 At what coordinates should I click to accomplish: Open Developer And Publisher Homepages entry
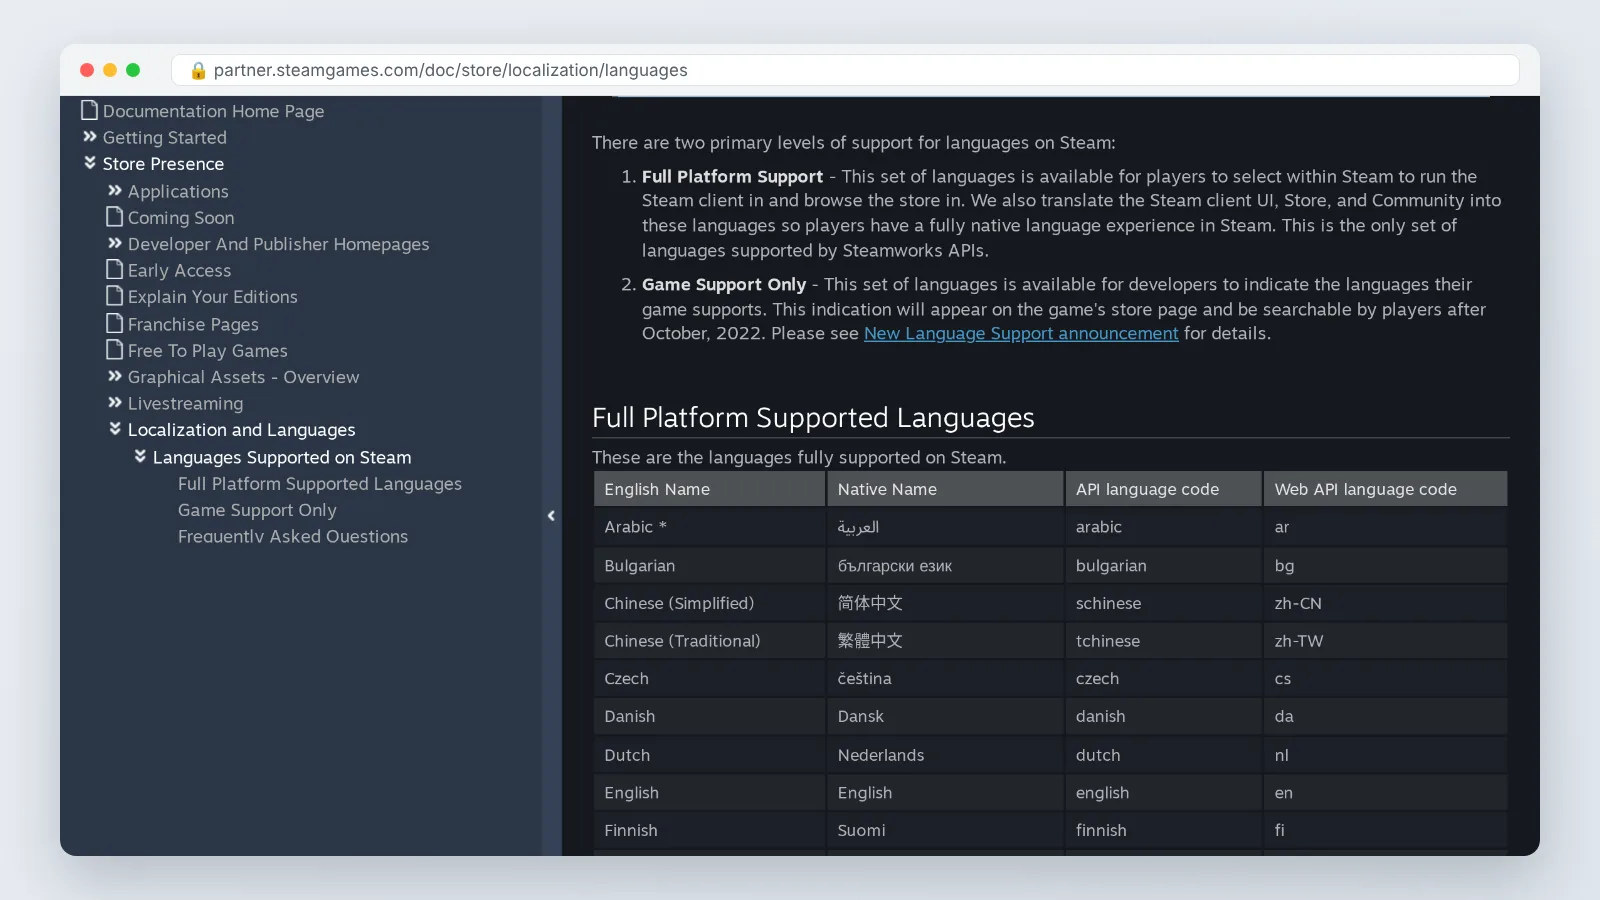(278, 244)
